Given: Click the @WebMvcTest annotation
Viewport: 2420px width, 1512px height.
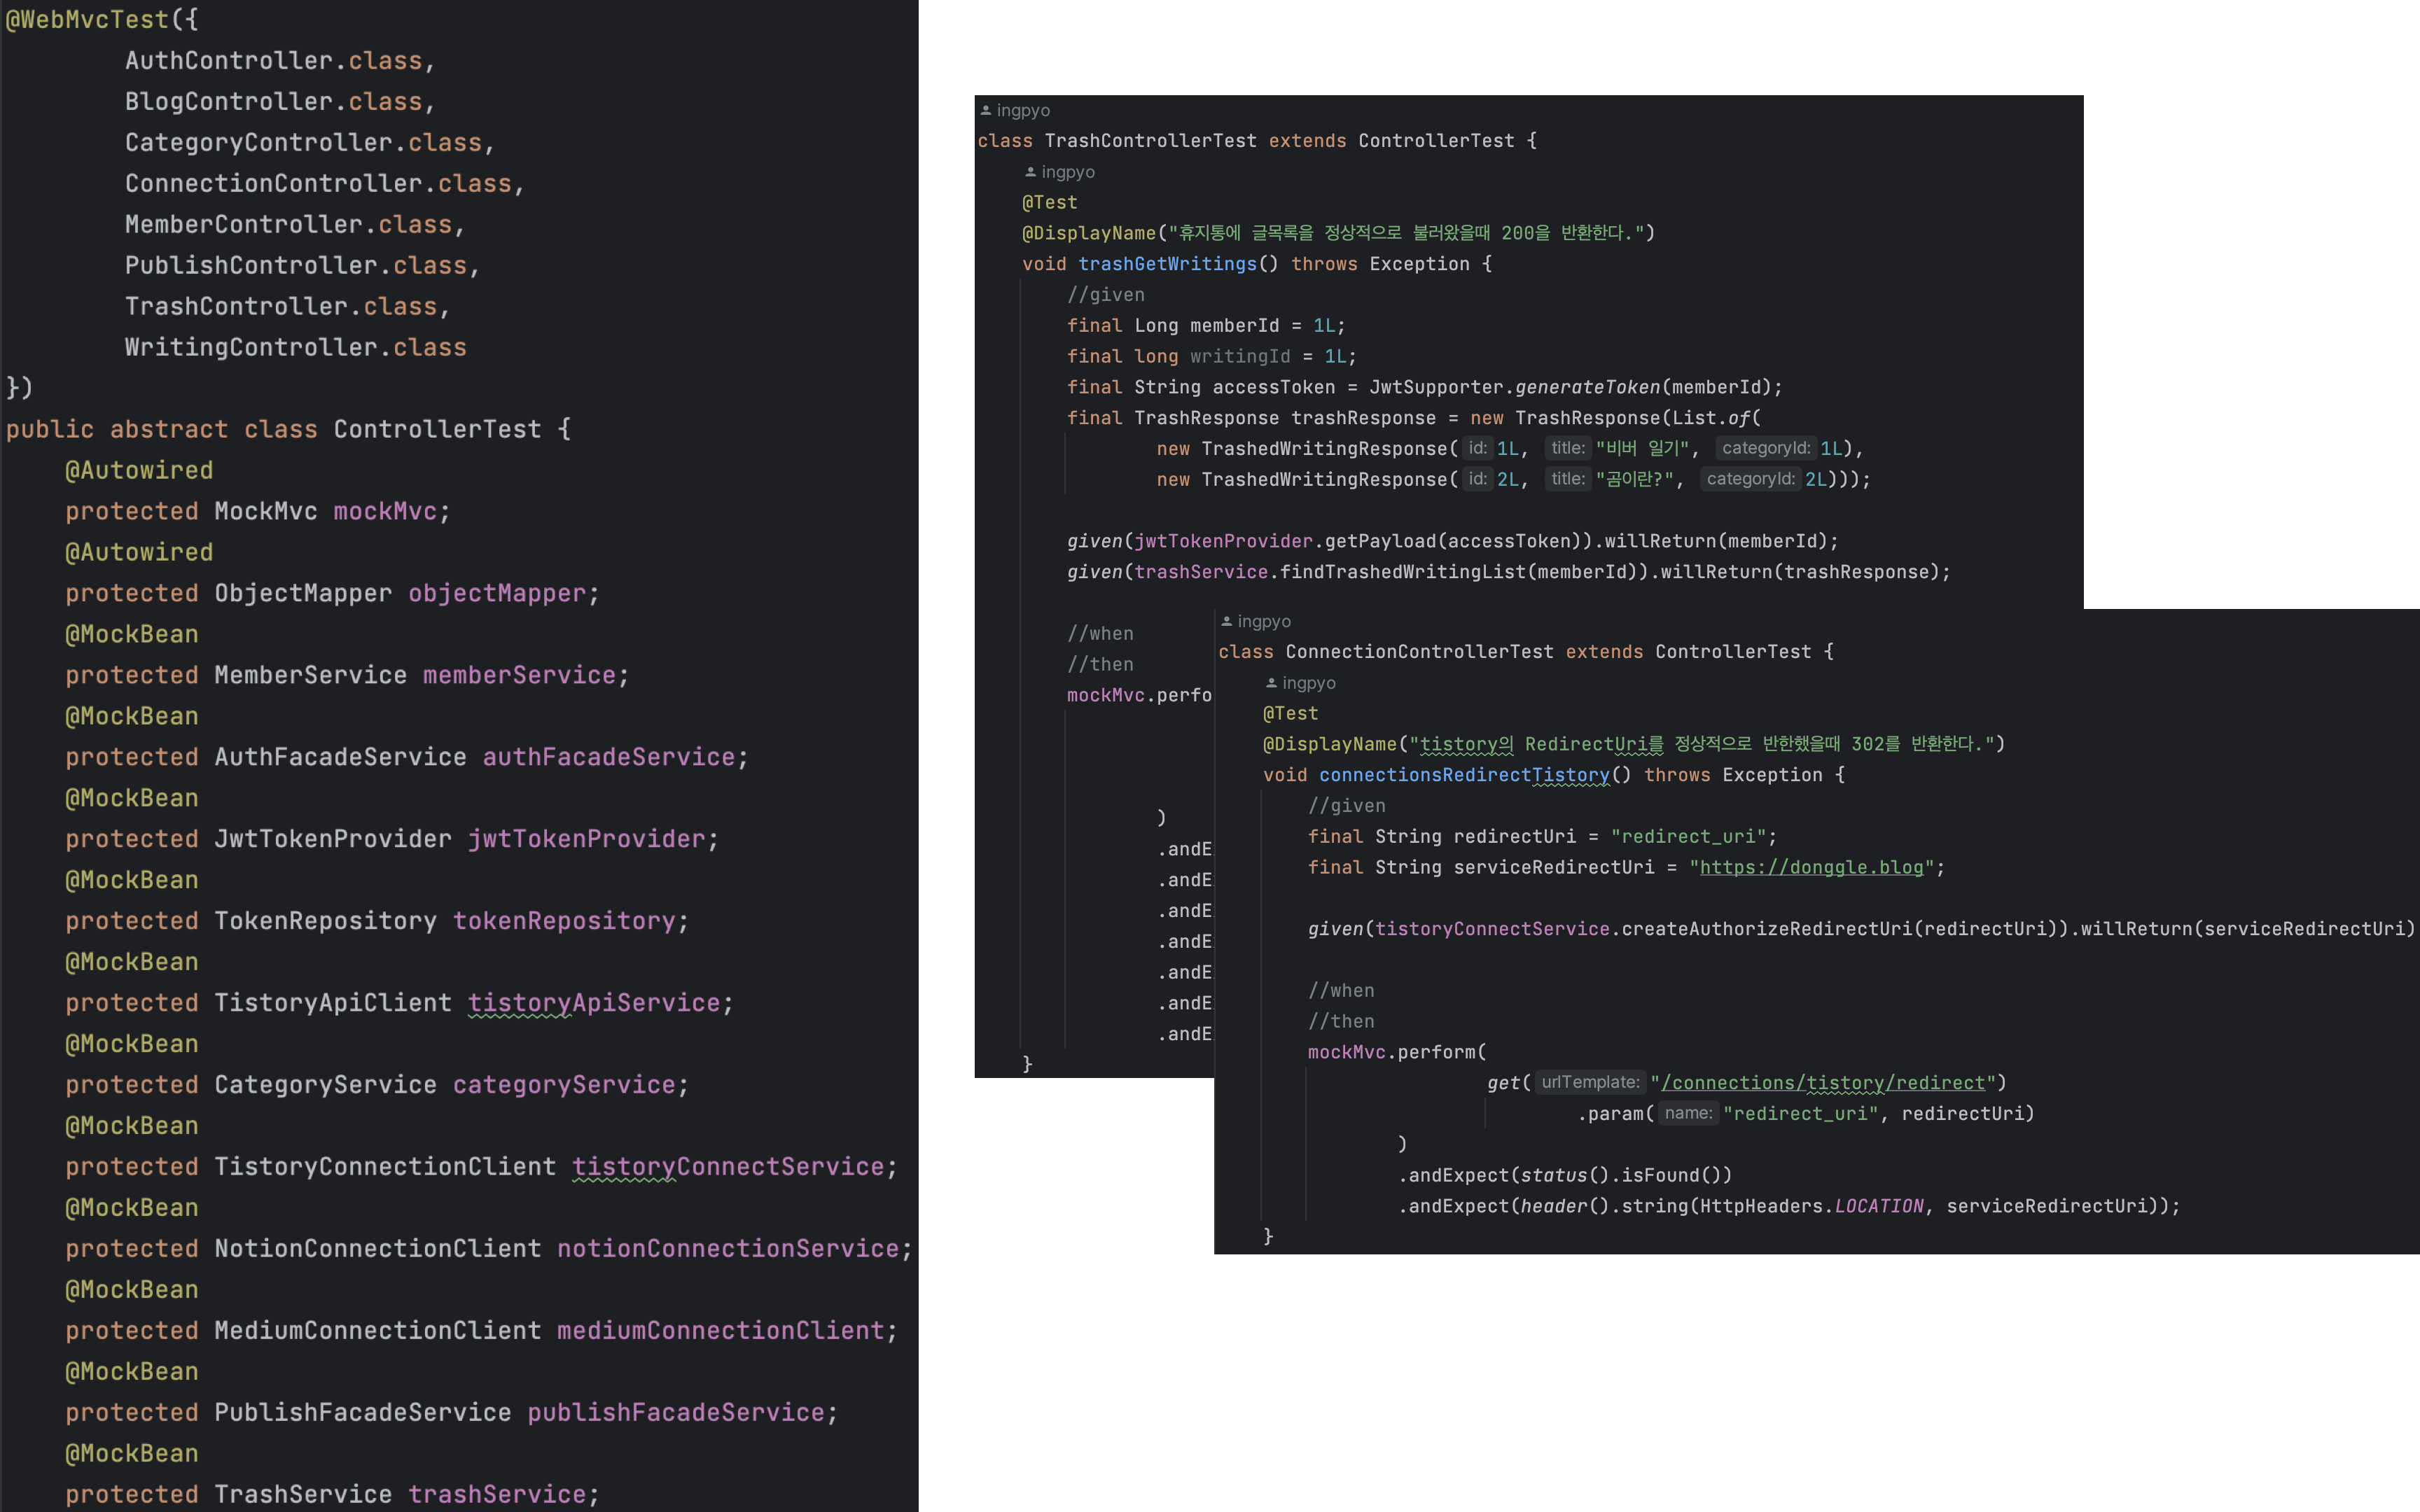Looking at the screenshot, I should click(87, 20).
